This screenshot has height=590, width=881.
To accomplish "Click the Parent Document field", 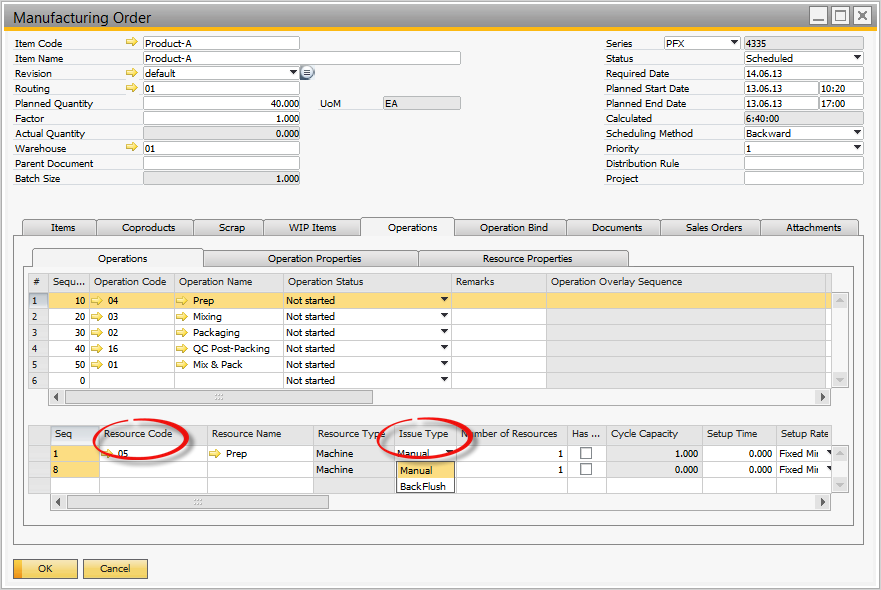I will [x=221, y=163].
